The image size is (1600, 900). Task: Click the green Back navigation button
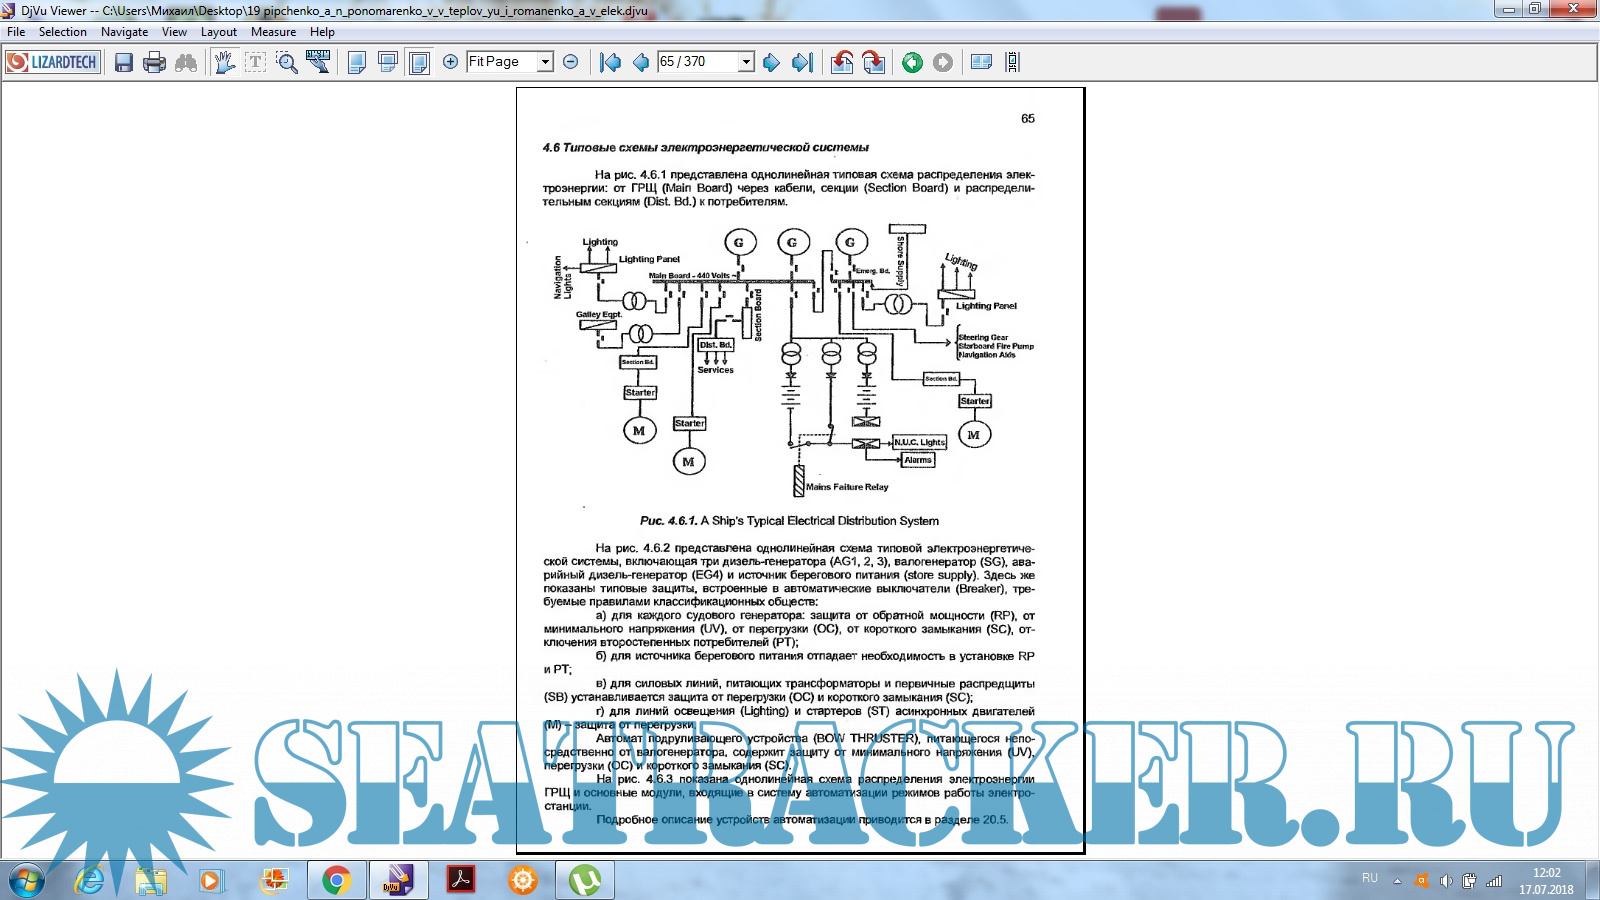912,62
